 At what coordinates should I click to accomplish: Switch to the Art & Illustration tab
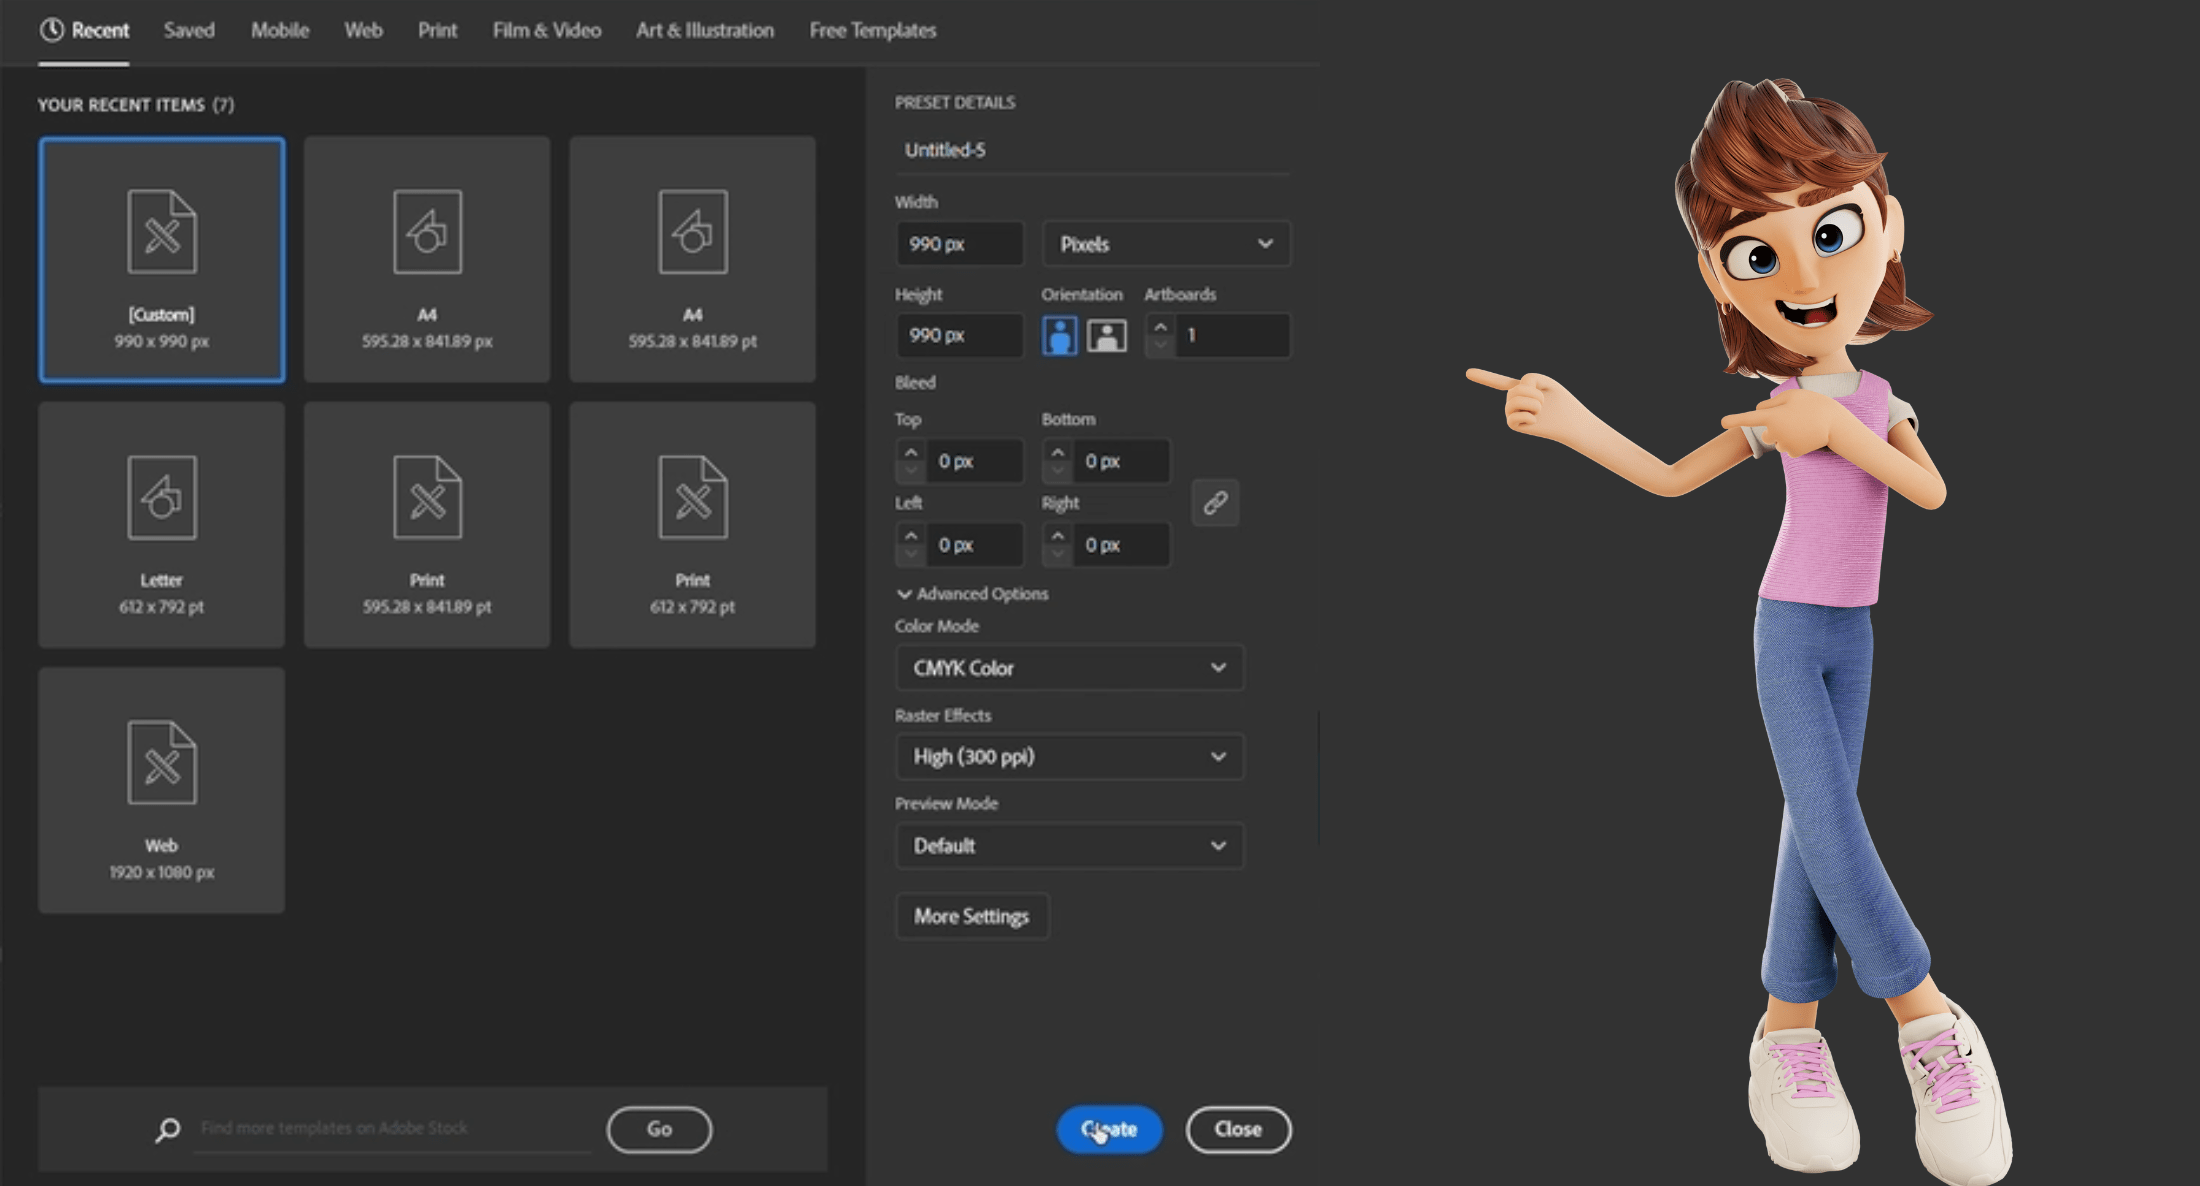(x=704, y=30)
